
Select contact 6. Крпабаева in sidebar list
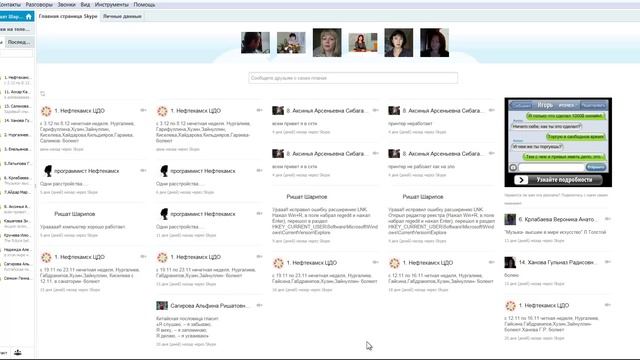click(x=16, y=180)
